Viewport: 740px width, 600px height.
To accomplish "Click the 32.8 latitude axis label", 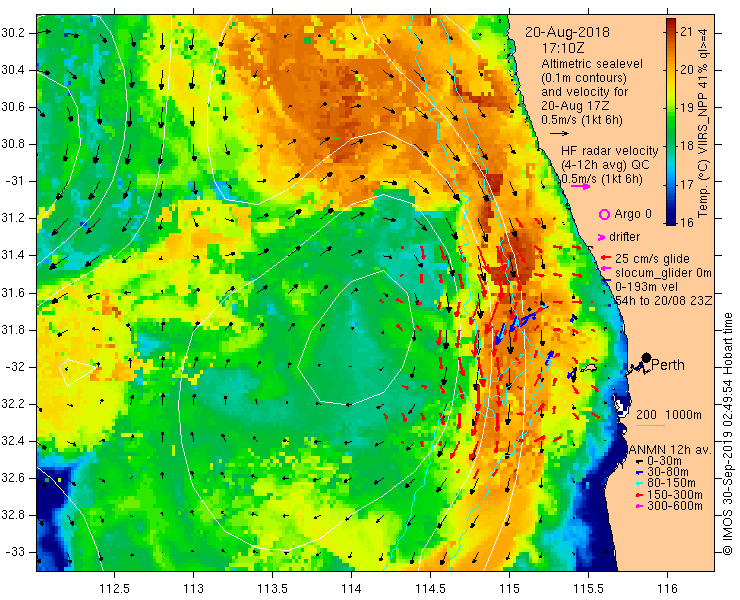I will click(12, 515).
